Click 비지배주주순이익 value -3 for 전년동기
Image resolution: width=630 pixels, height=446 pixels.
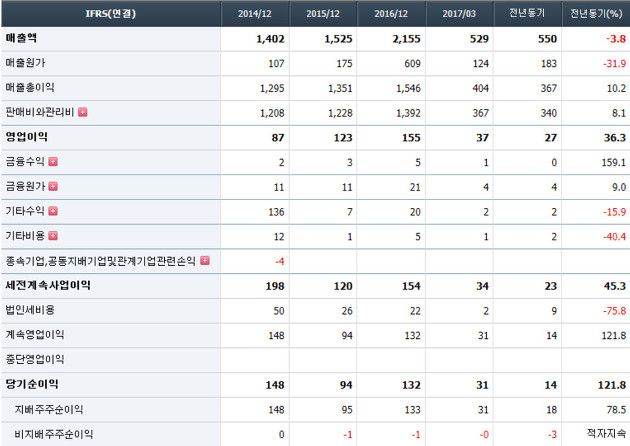(x=552, y=435)
